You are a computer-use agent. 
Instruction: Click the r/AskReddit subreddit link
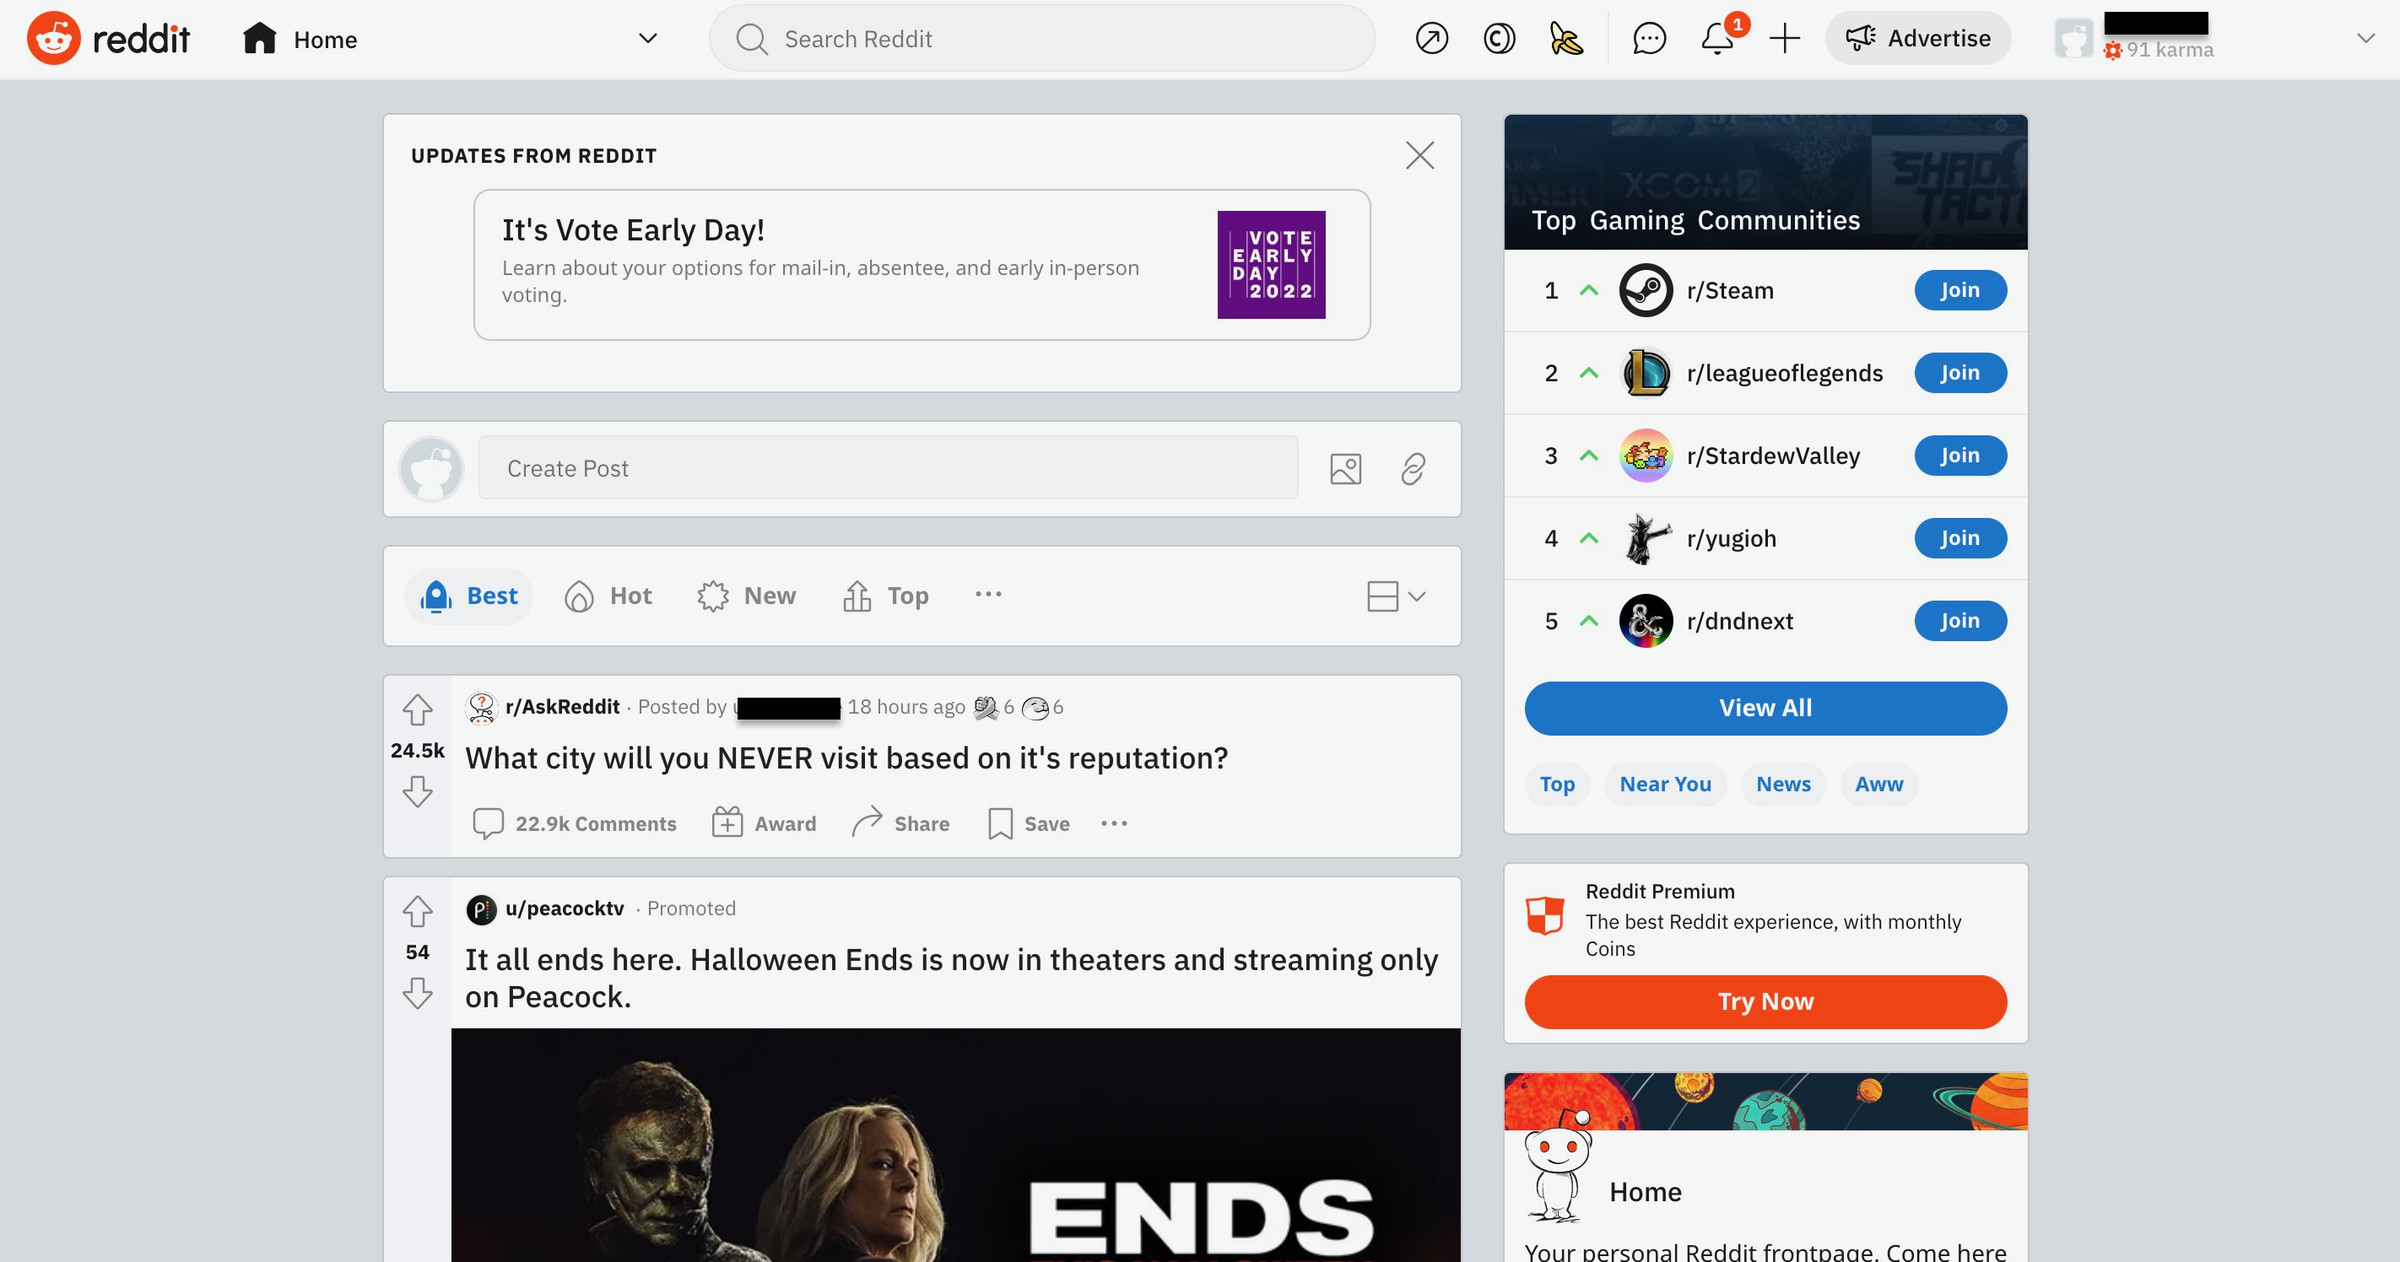tap(563, 706)
